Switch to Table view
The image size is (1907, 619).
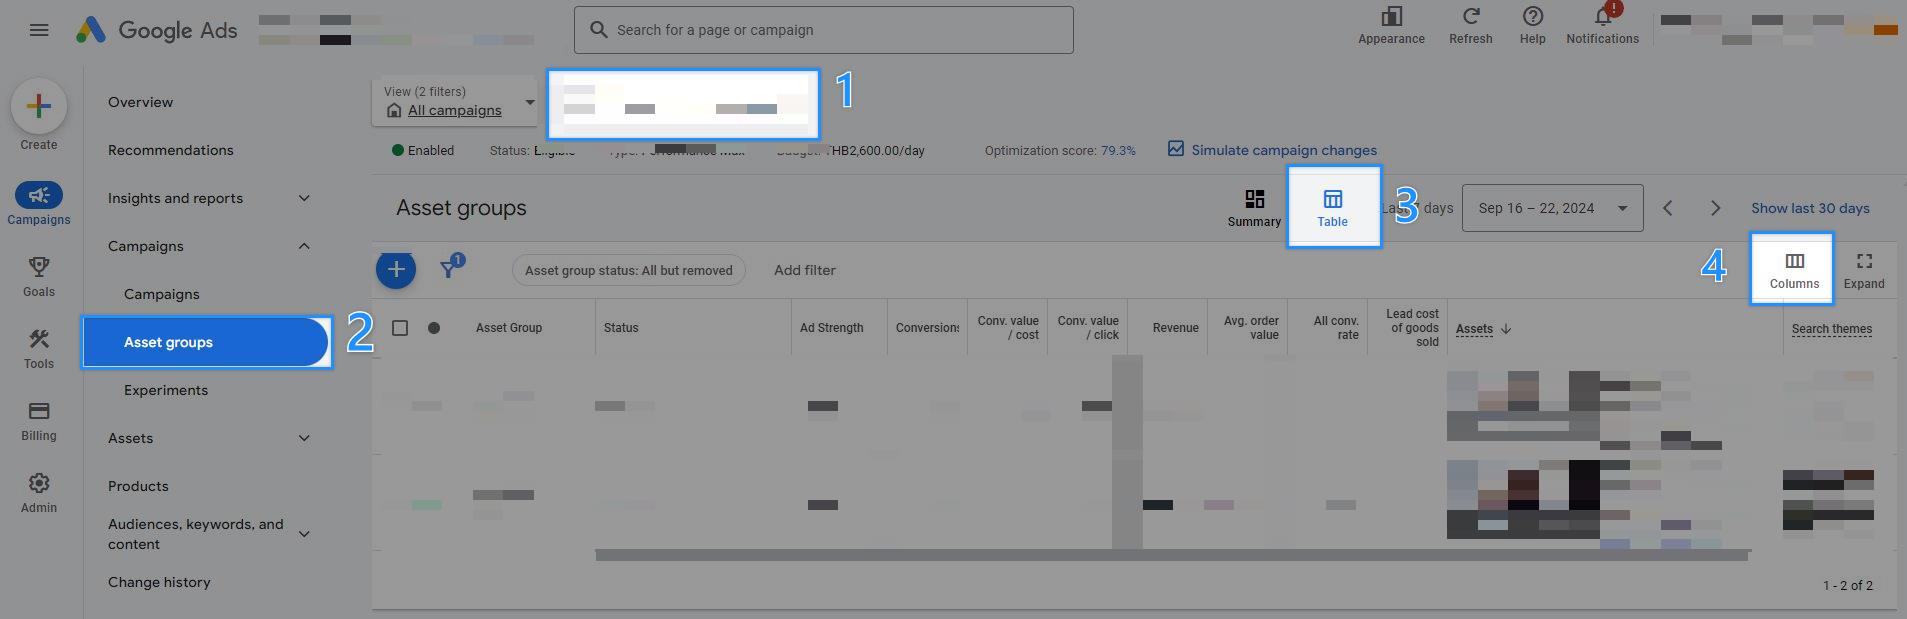(x=1333, y=207)
